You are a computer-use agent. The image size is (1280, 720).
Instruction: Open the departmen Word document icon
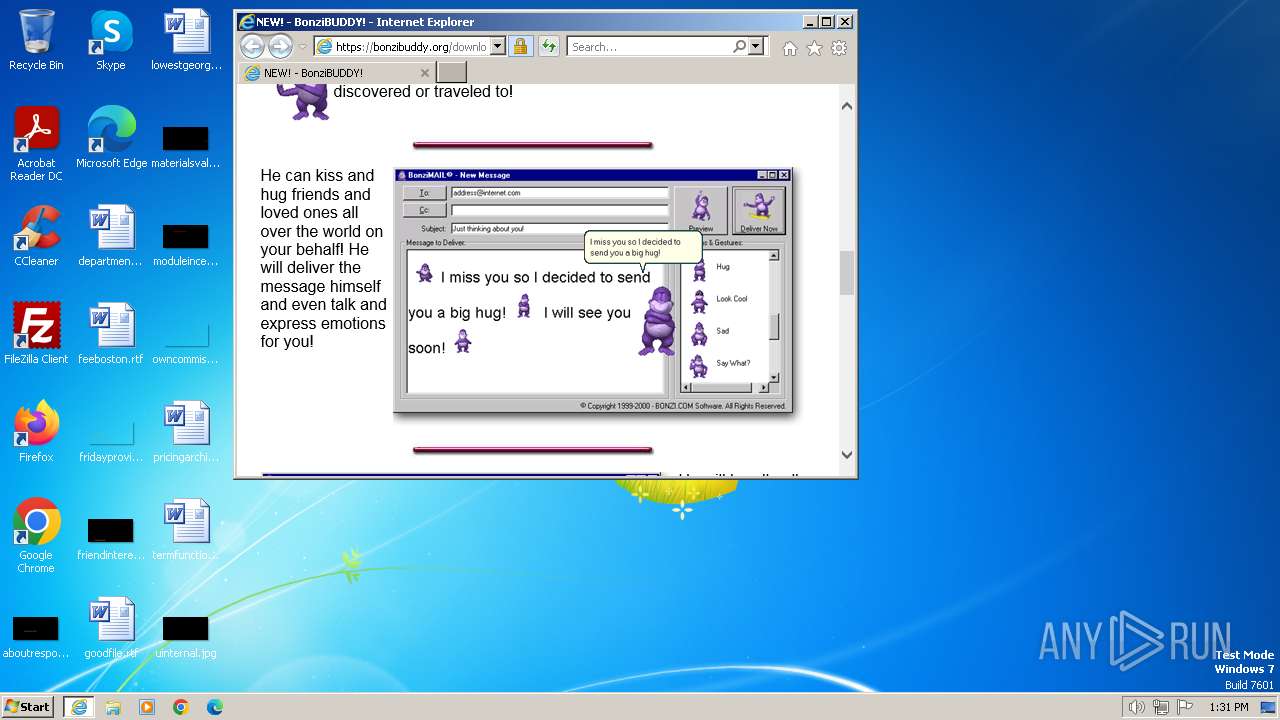pos(110,236)
